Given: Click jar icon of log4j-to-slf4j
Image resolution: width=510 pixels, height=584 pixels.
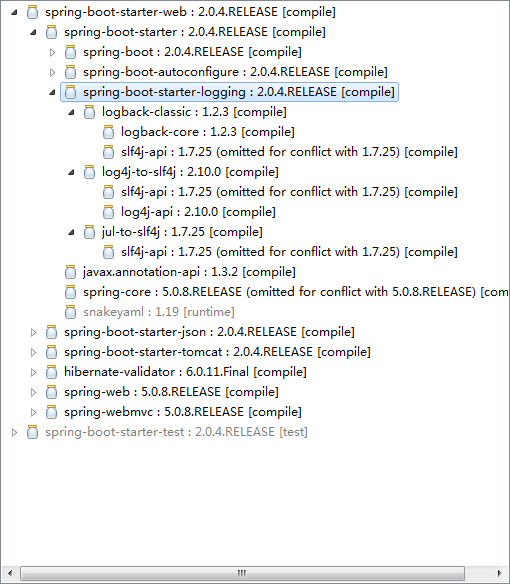Looking at the screenshot, I should click(x=89, y=172).
